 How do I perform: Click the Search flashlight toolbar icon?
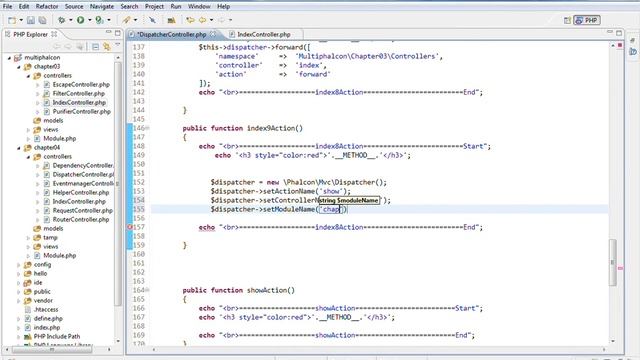tap(127, 20)
